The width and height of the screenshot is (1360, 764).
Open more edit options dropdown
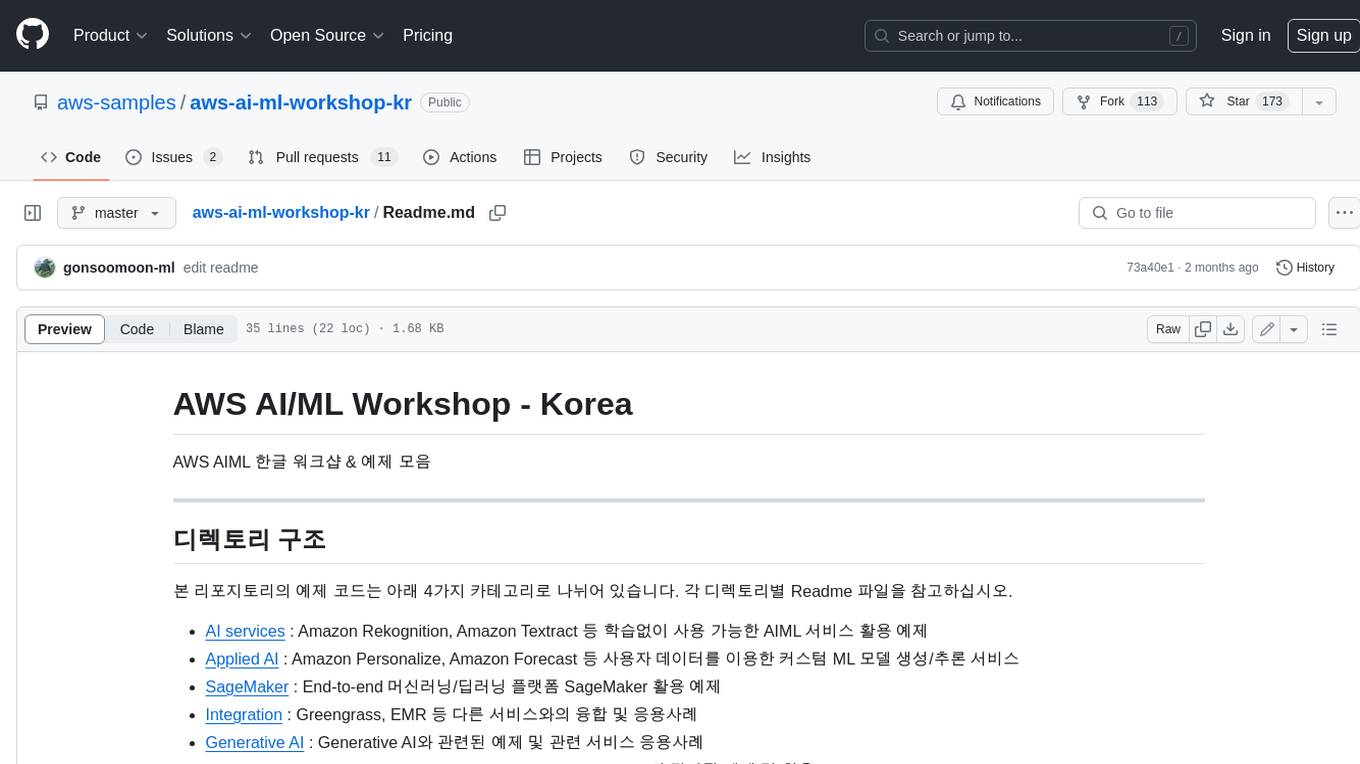[x=1294, y=329]
